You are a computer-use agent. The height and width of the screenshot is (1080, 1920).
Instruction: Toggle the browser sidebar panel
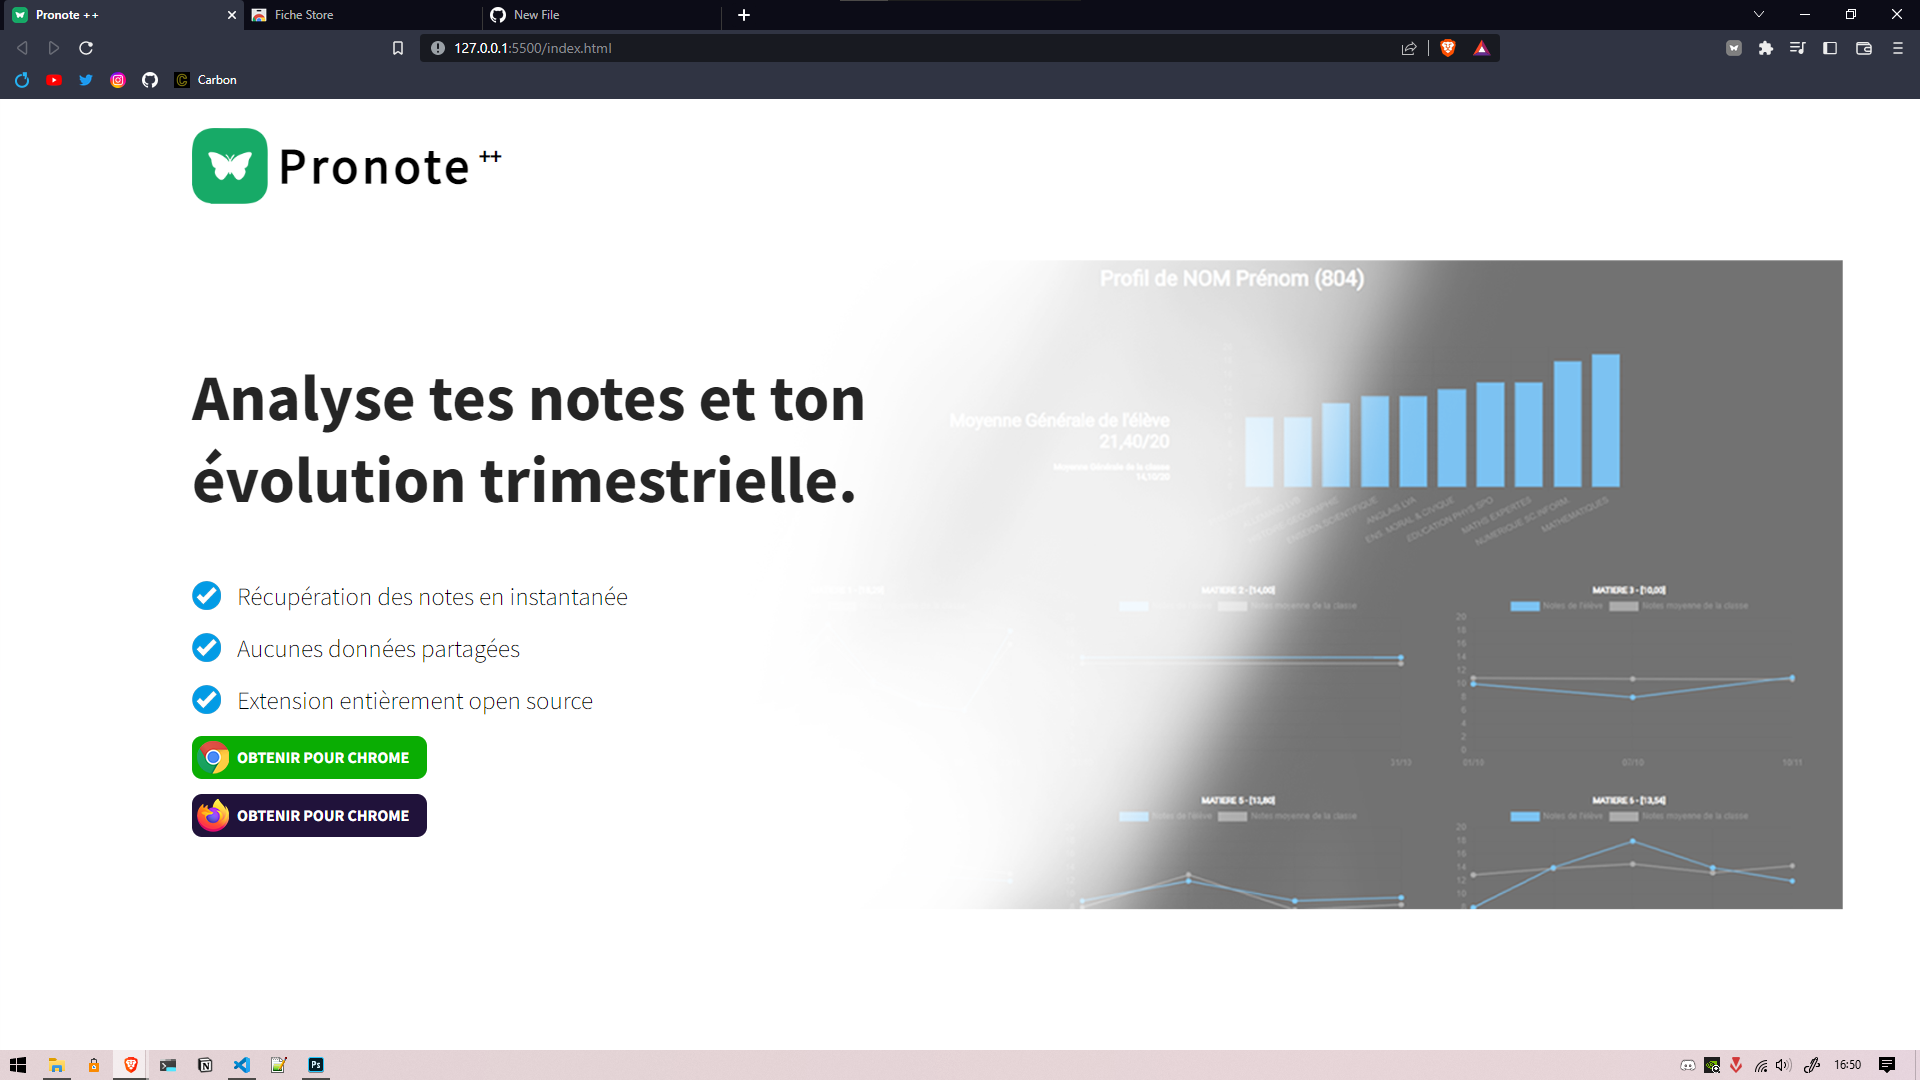click(x=1830, y=47)
